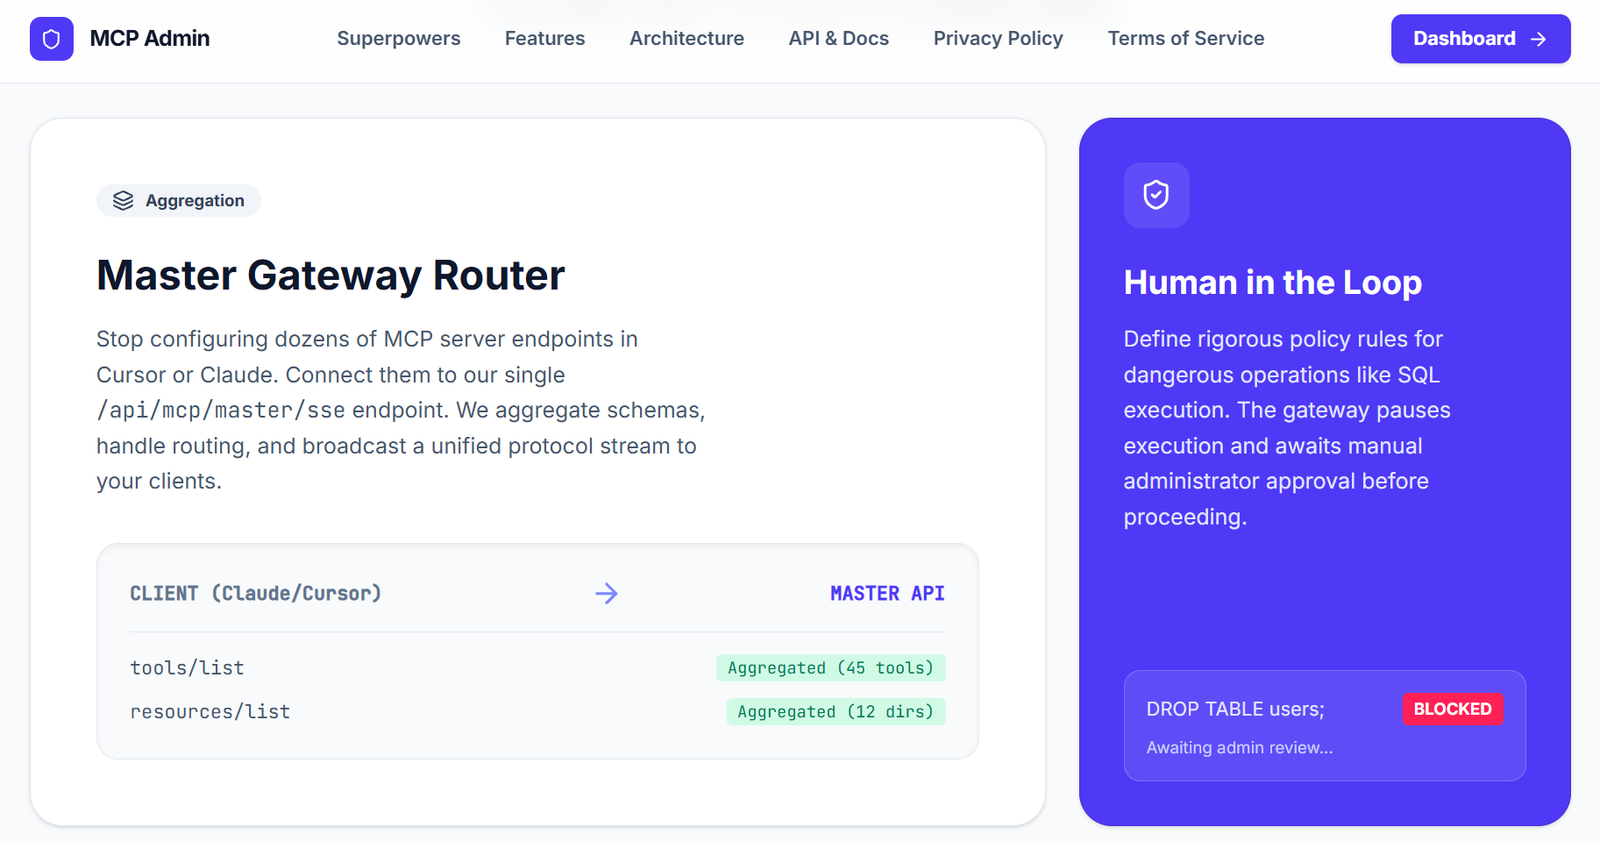
Task: Click the DROP TABLE users; text
Action: (1235, 710)
